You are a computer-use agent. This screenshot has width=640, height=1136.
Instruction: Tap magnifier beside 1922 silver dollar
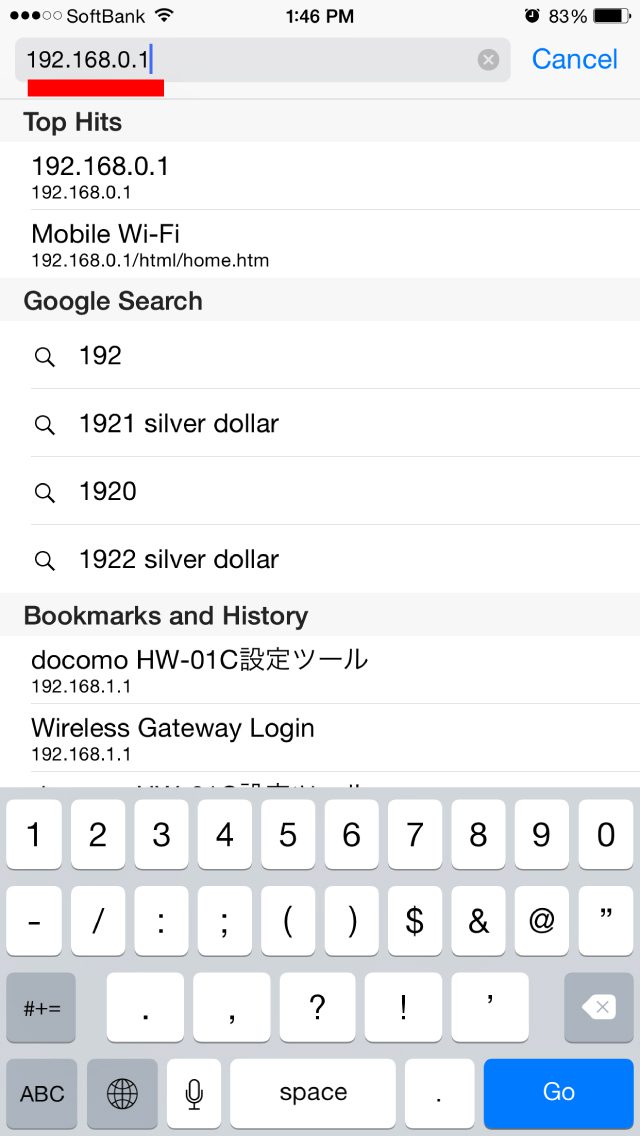[45, 560]
